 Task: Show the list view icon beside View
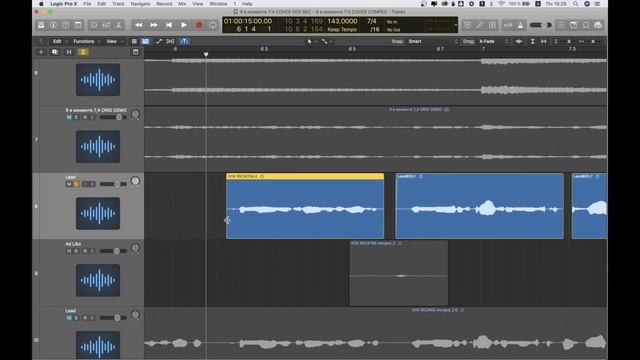134,41
